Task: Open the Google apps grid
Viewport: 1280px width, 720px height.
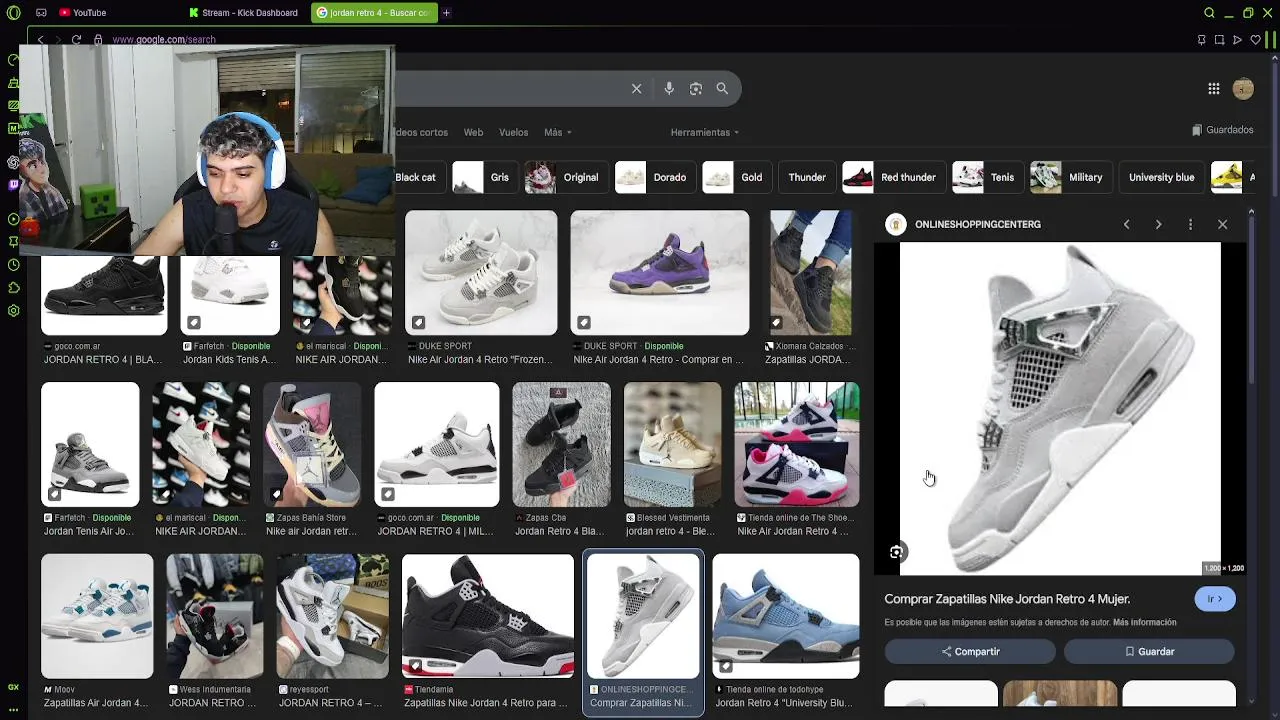Action: (1214, 89)
